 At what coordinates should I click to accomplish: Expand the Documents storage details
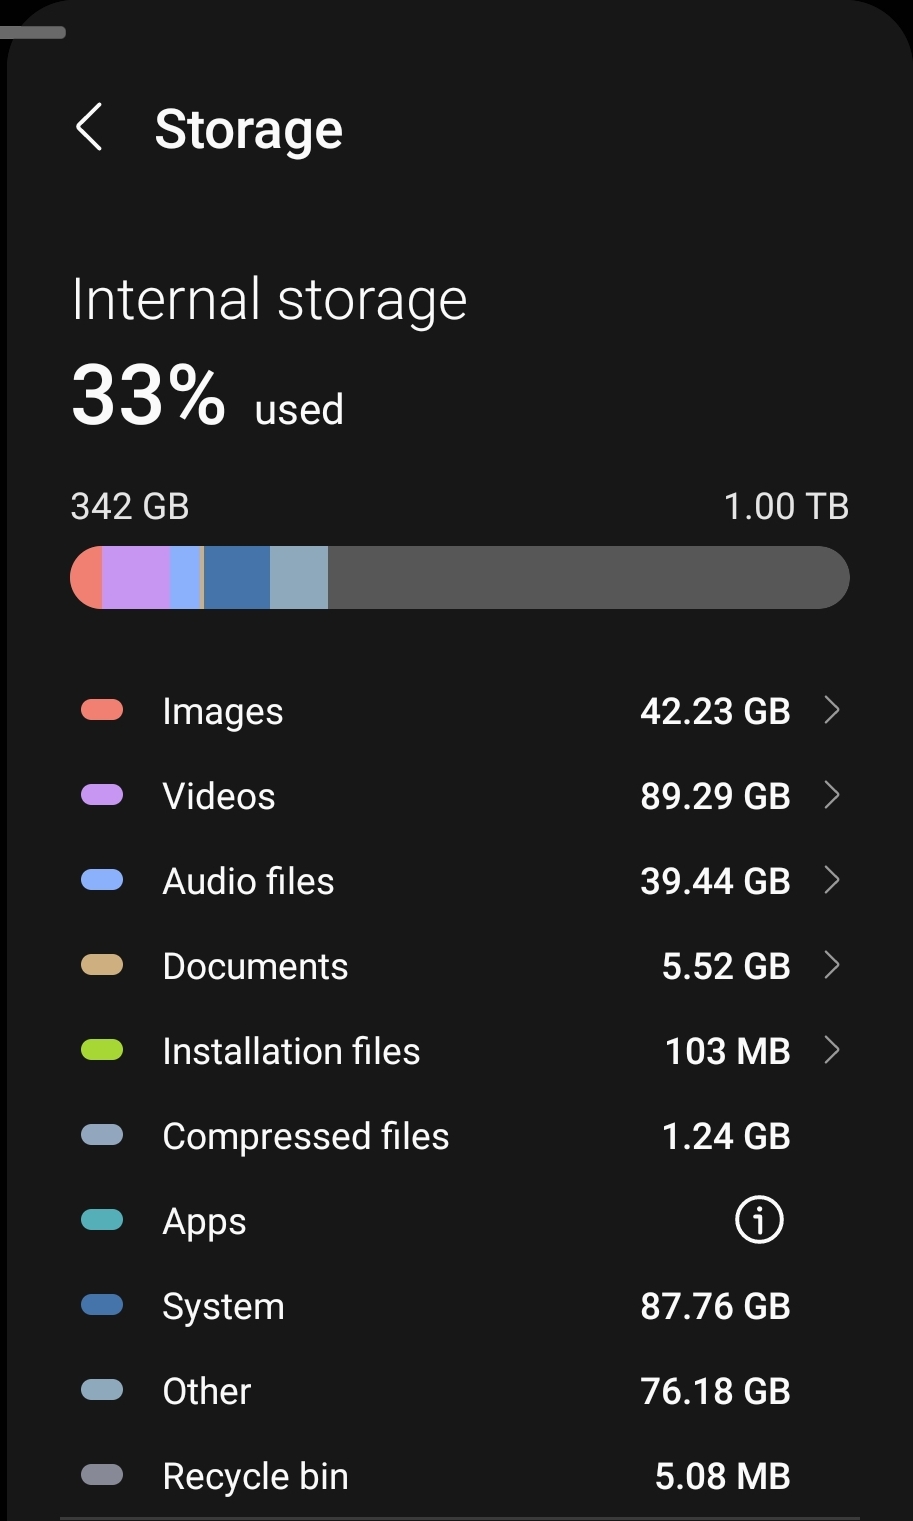[x=833, y=965]
